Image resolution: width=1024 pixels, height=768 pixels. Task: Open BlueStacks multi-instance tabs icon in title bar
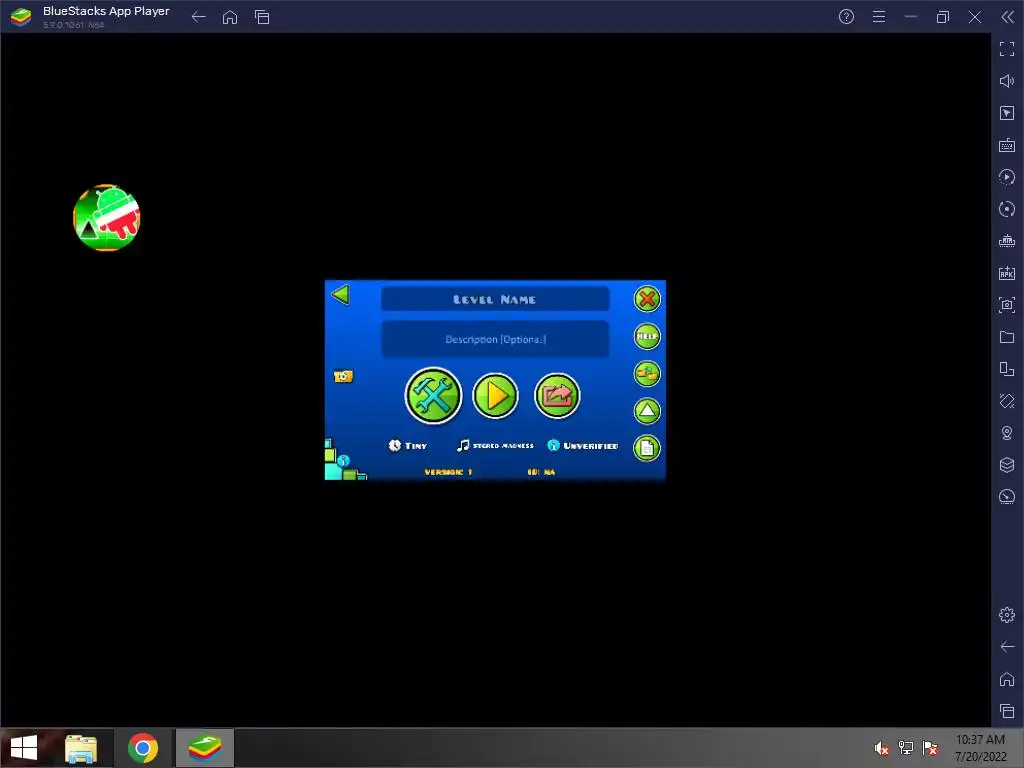click(262, 17)
